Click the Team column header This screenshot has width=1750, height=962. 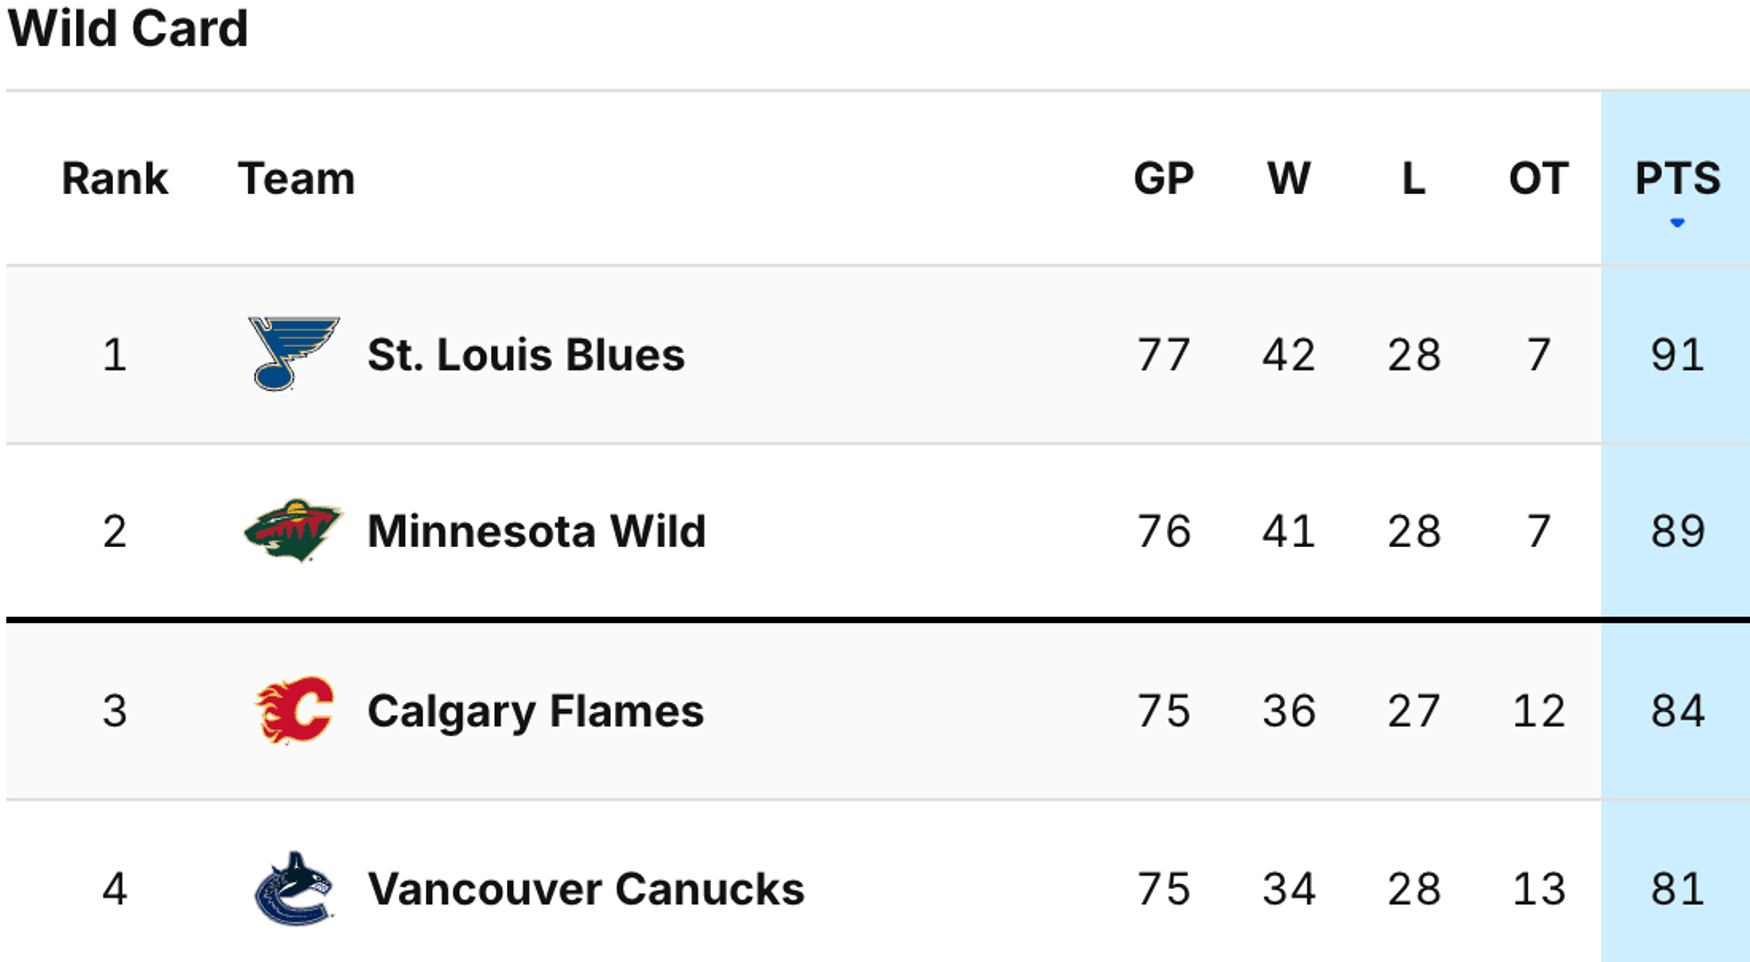pos(296,179)
